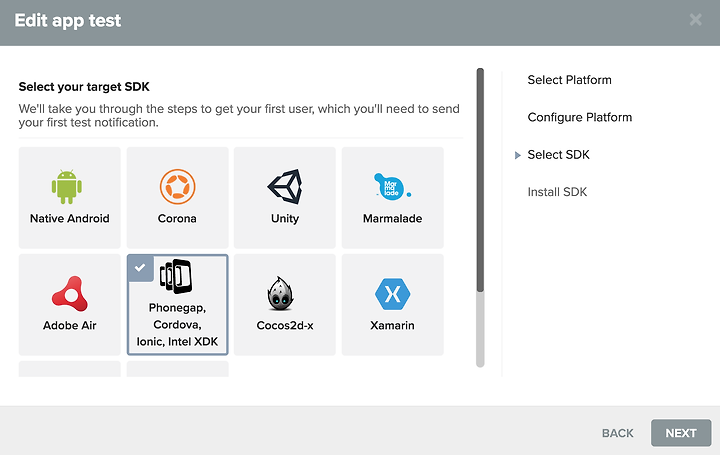The width and height of the screenshot is (720, 455).
Task: Go to the Select Platform step
Action: click(x=569, y=80)
